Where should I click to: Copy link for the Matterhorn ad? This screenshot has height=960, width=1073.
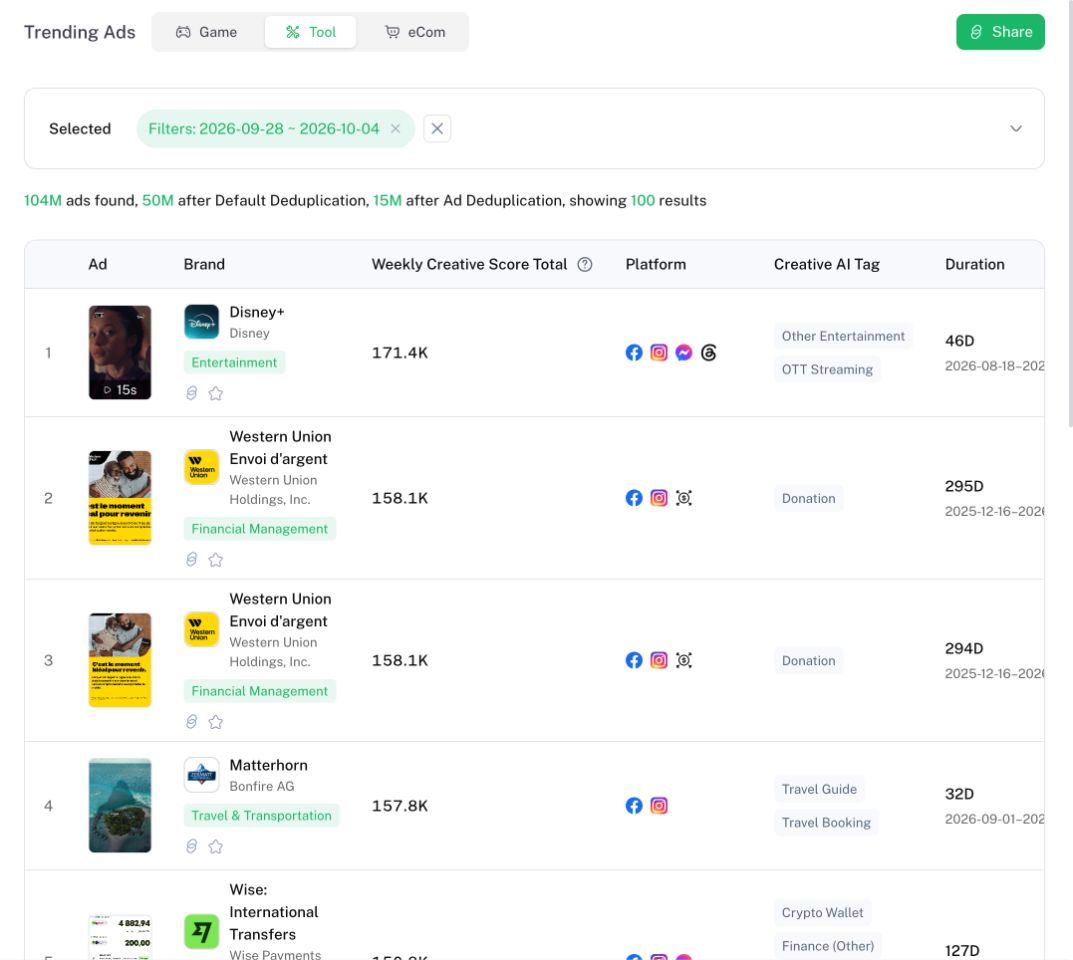pyautogui.click(x=192, y=846)
